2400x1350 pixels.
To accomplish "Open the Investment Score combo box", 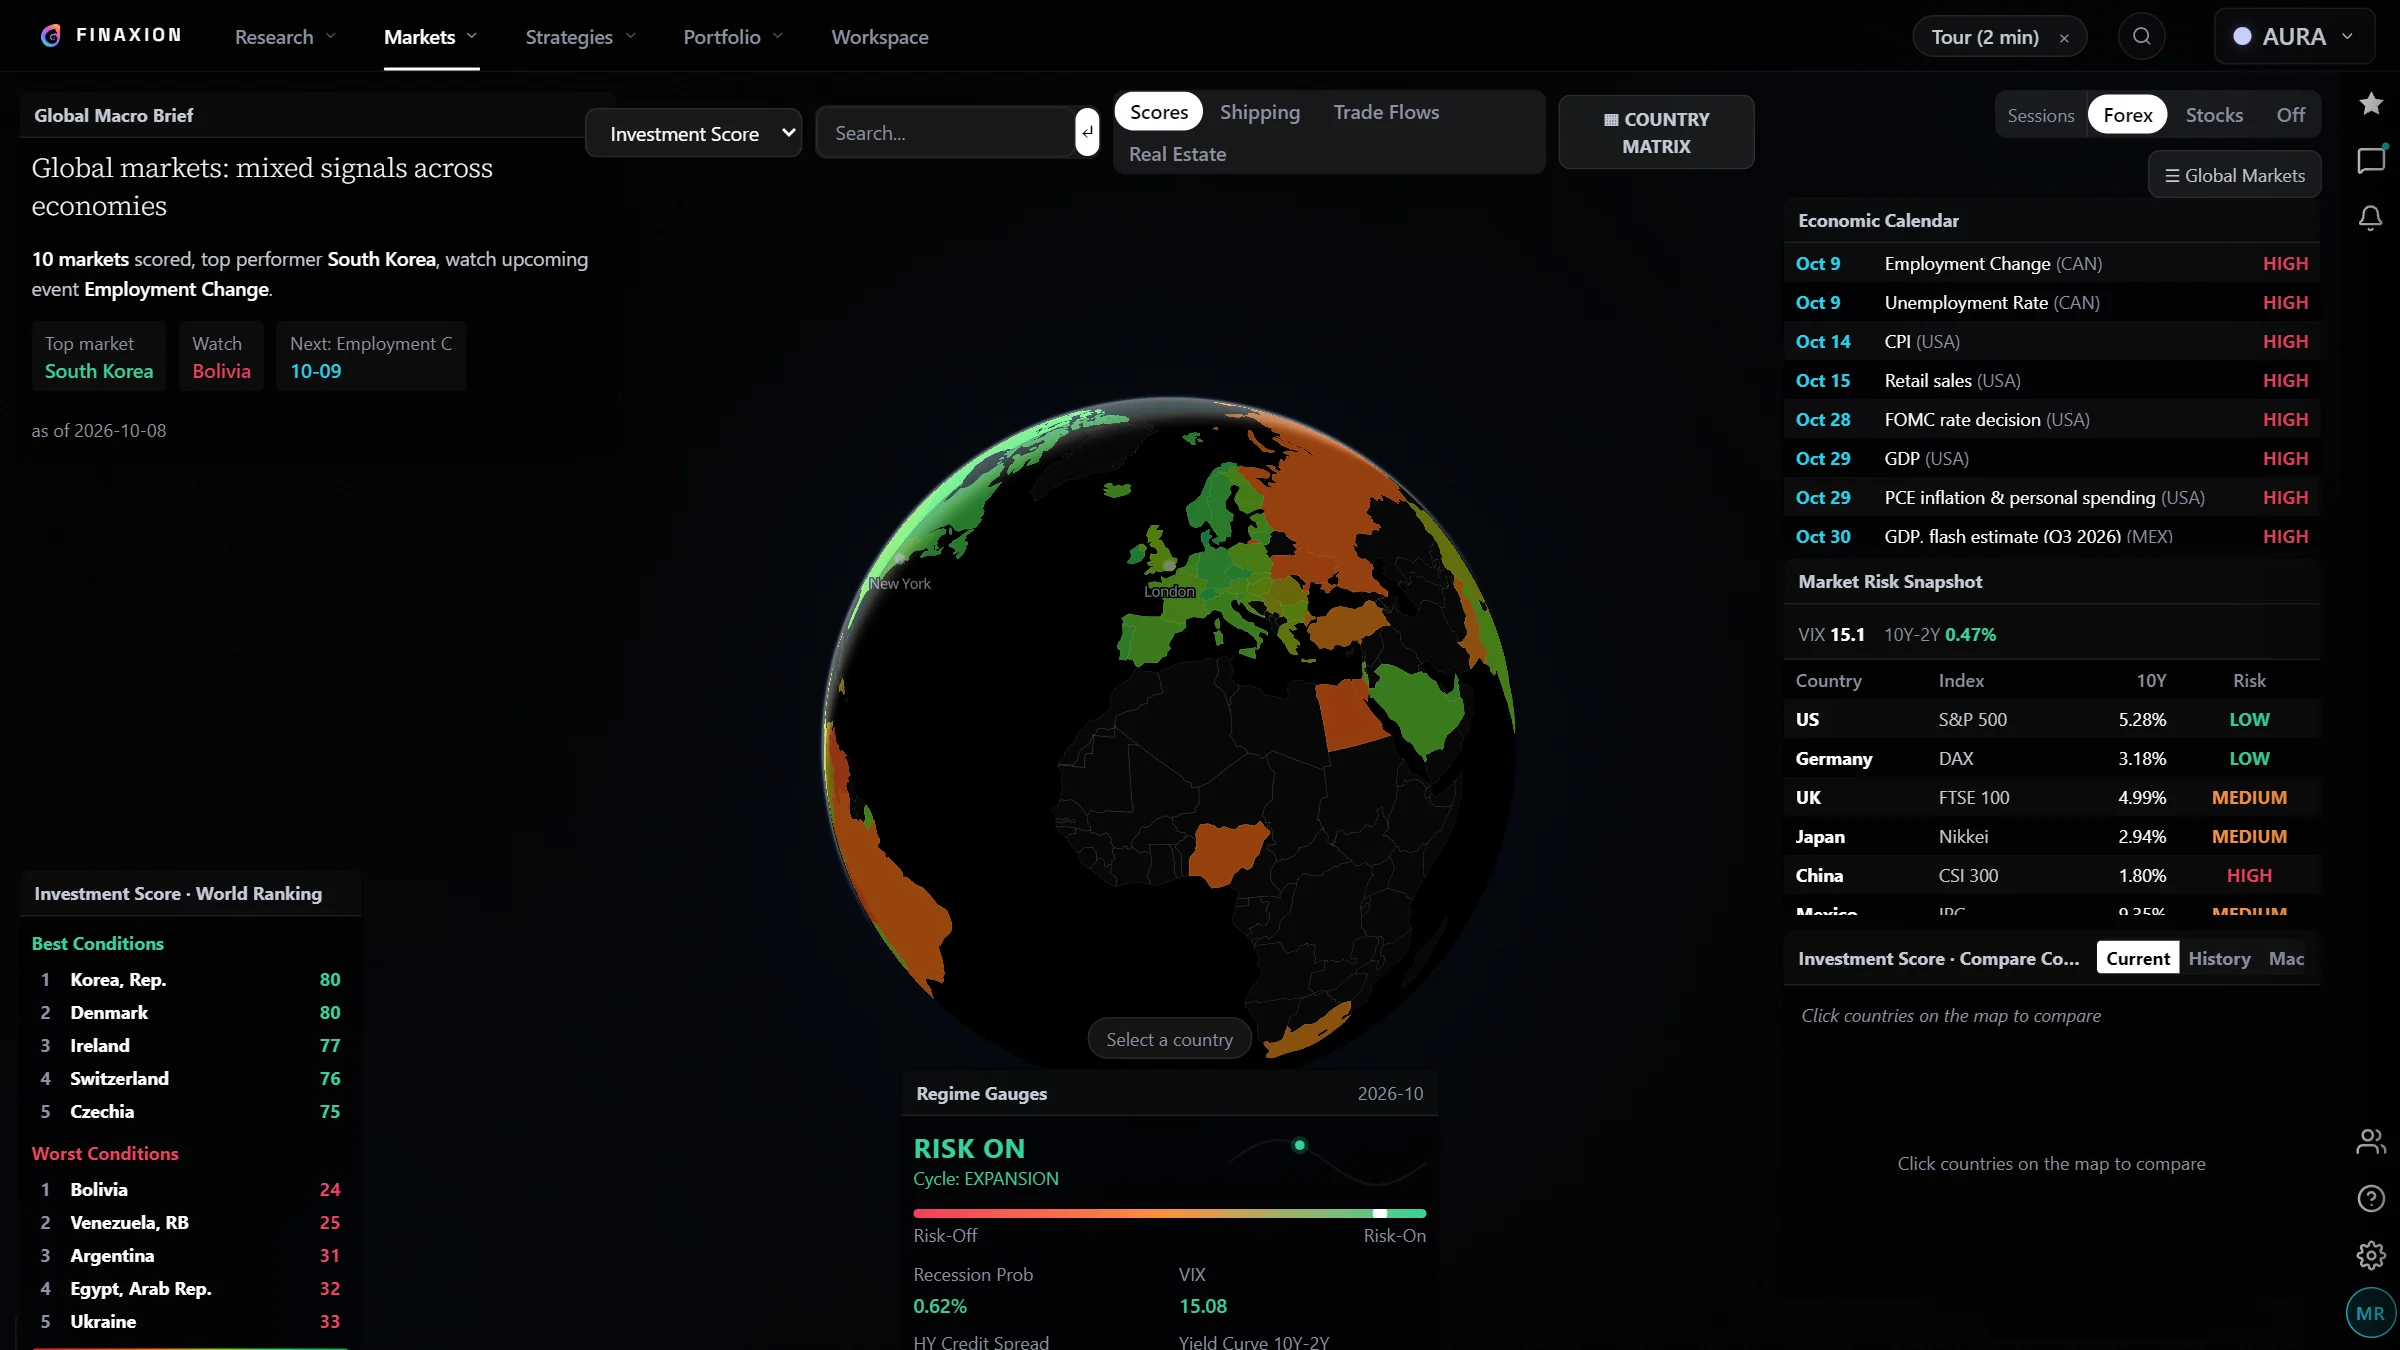I will point(693,133).
